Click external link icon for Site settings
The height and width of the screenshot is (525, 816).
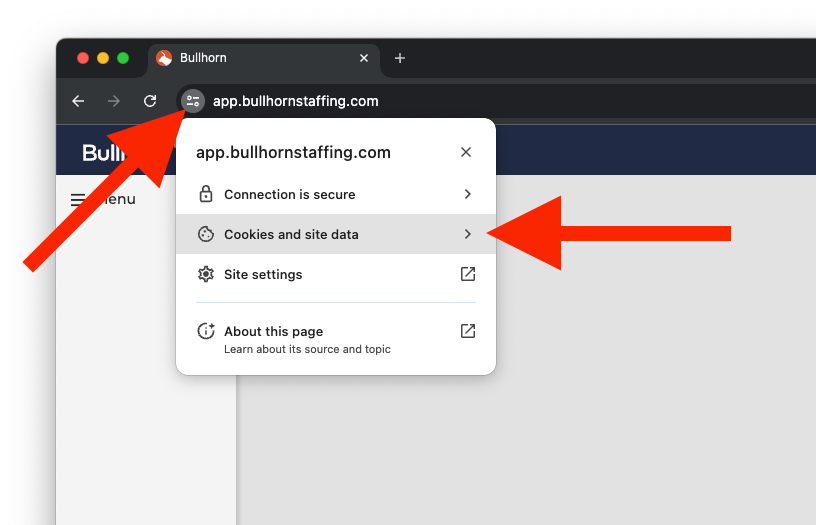coord(468,274)
